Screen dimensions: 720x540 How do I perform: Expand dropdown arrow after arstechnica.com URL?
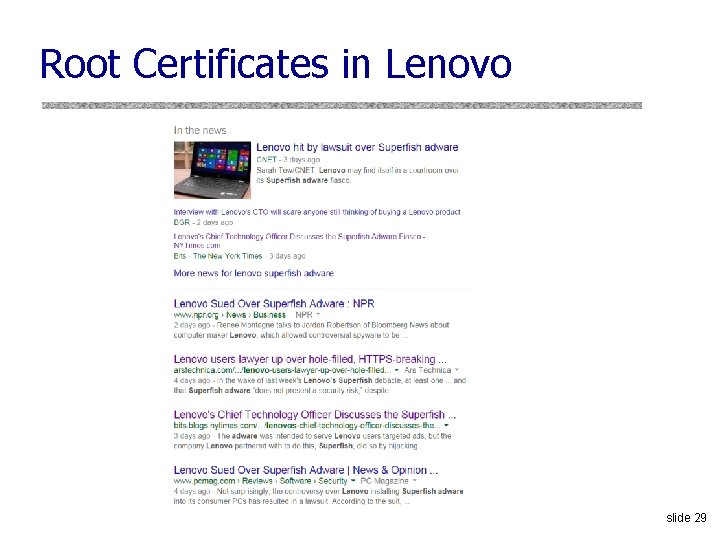[397, 370]
